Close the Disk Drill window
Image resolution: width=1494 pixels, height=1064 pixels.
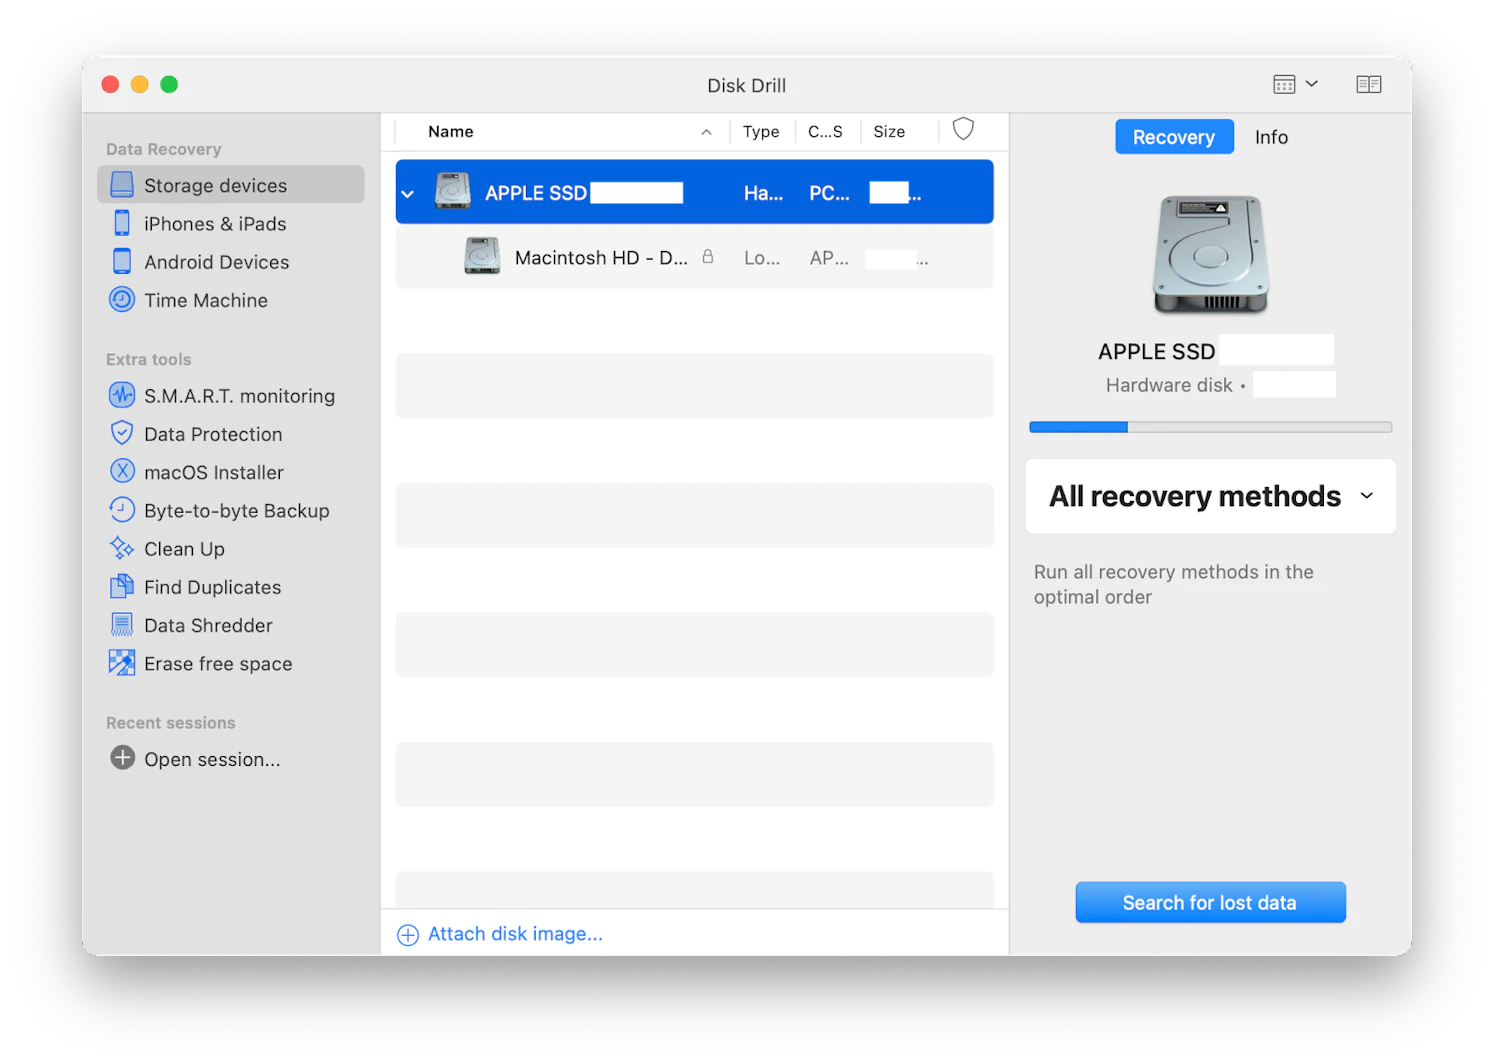110,84
